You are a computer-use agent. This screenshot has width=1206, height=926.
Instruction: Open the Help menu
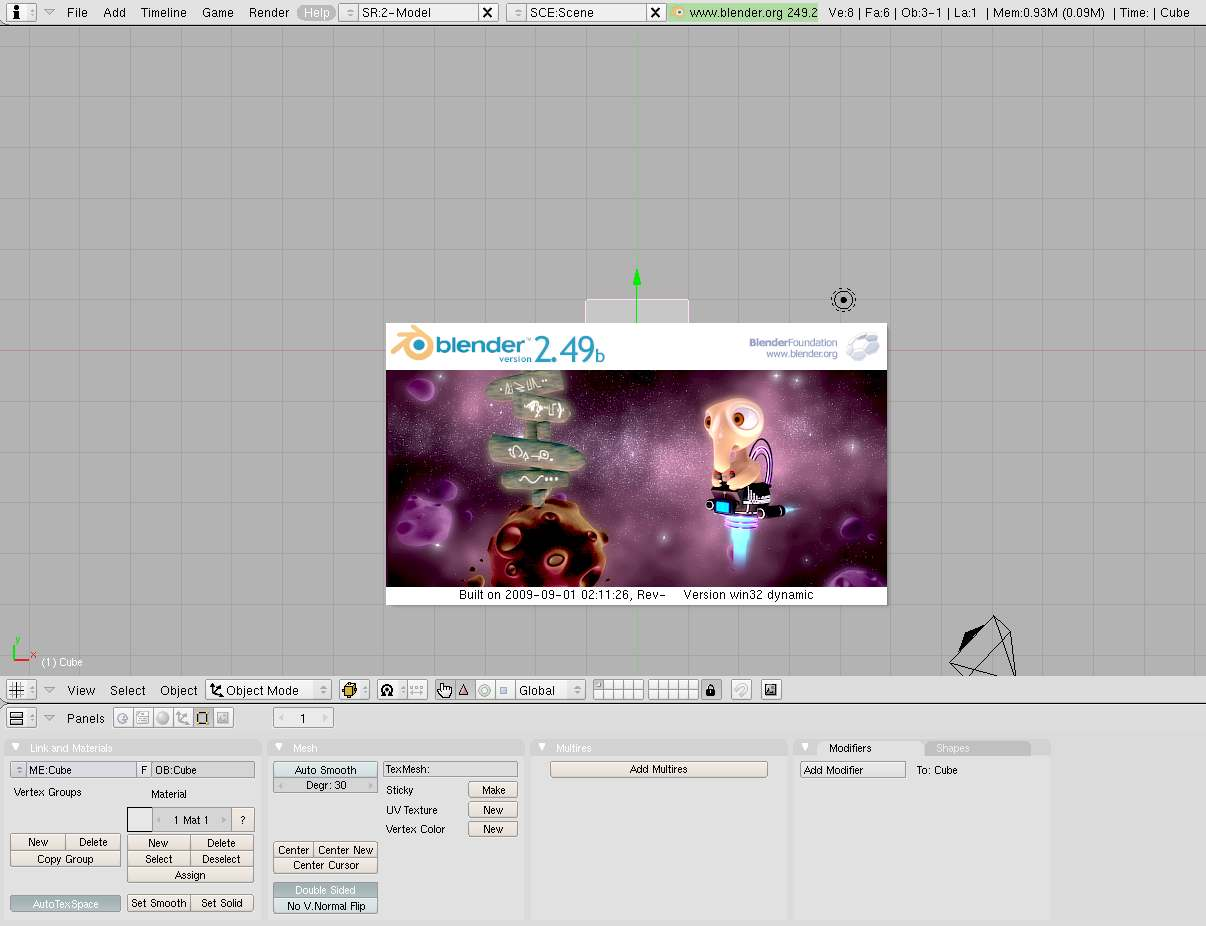317,12
